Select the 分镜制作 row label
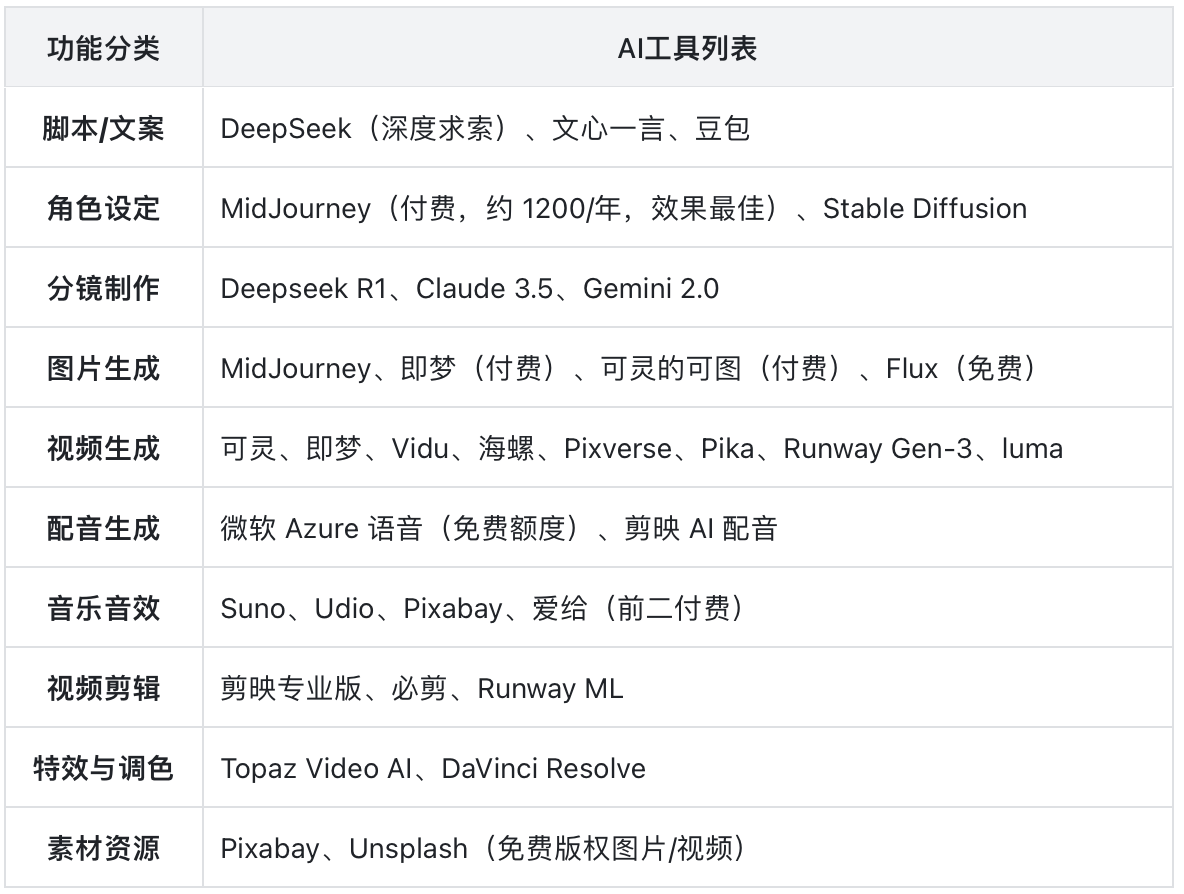 103,289
